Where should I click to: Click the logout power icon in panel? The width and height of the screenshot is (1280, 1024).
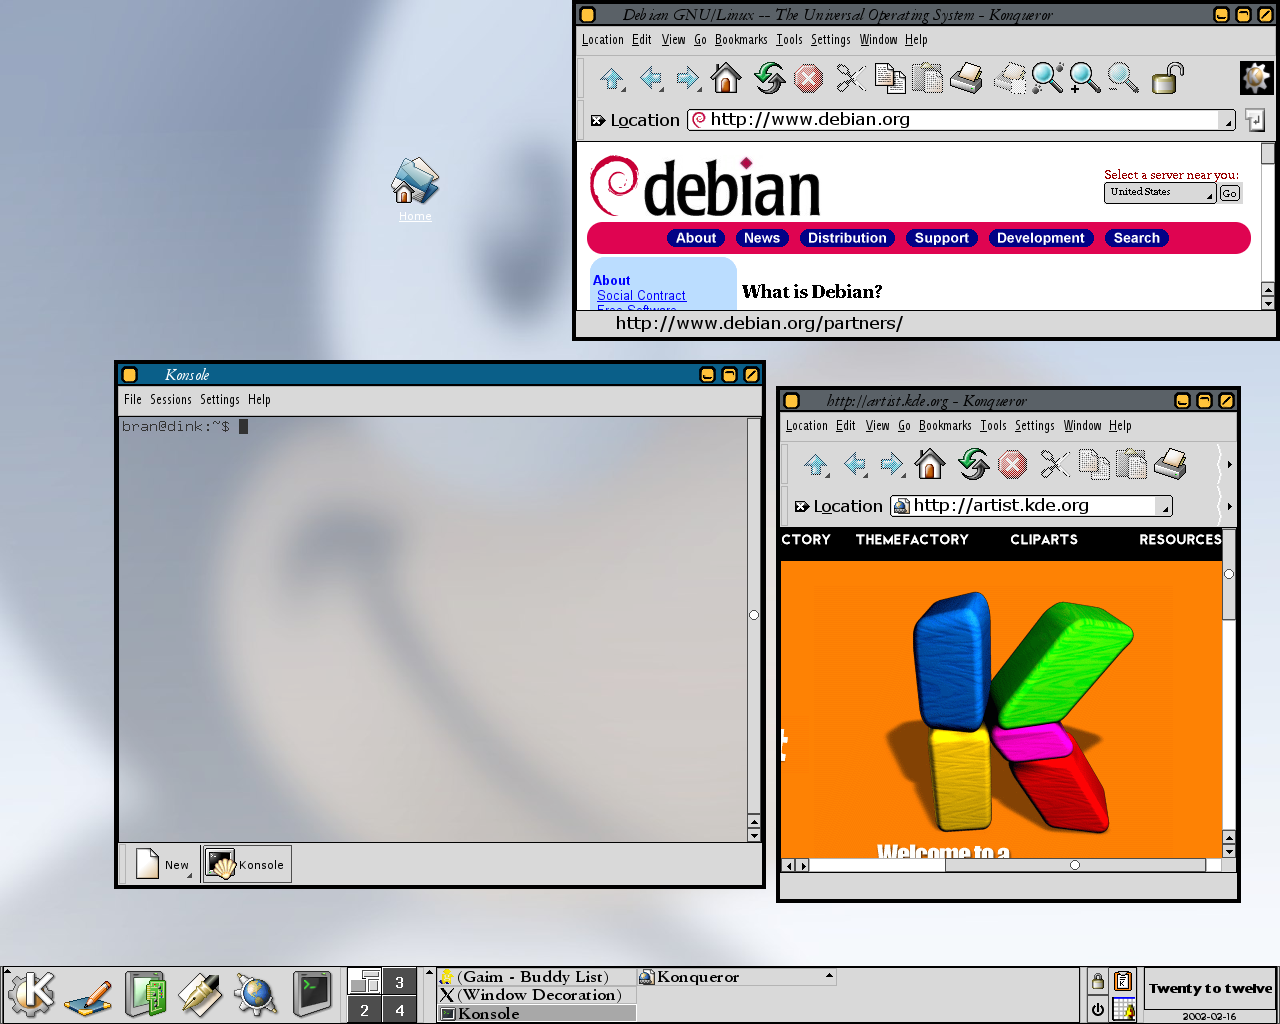1098,1009
